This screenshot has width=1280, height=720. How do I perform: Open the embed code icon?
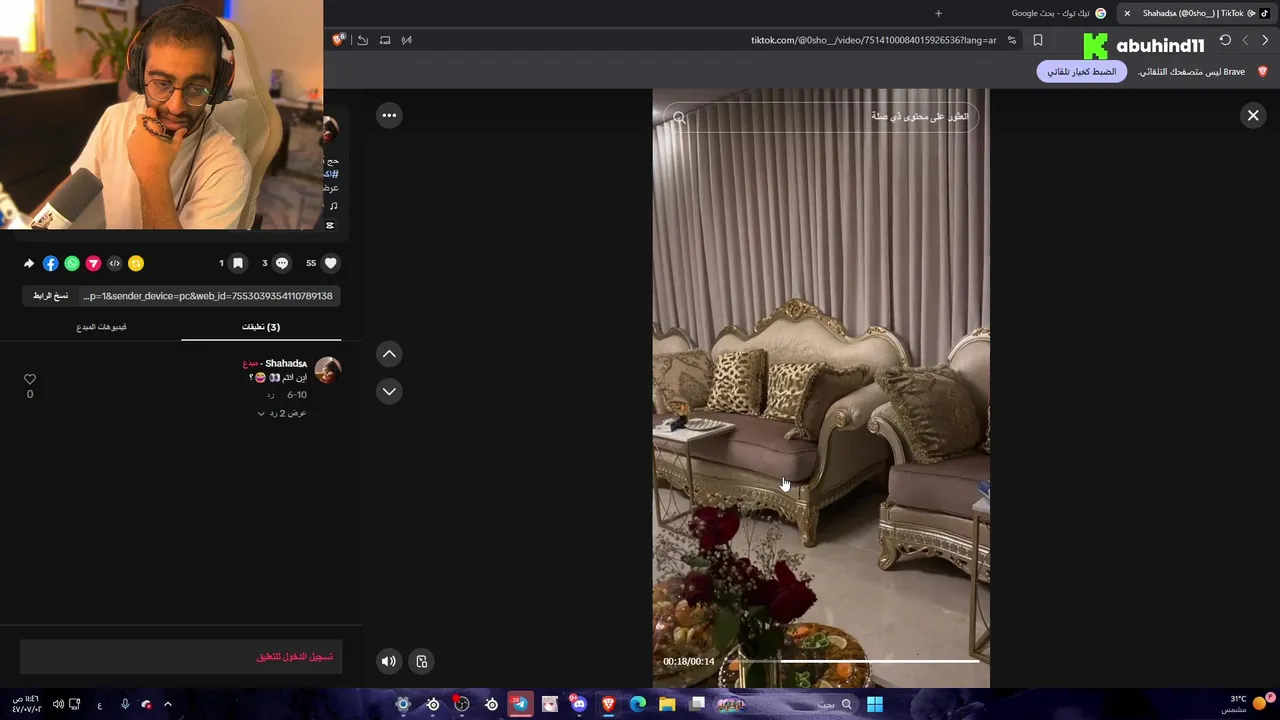click(115, 263)
